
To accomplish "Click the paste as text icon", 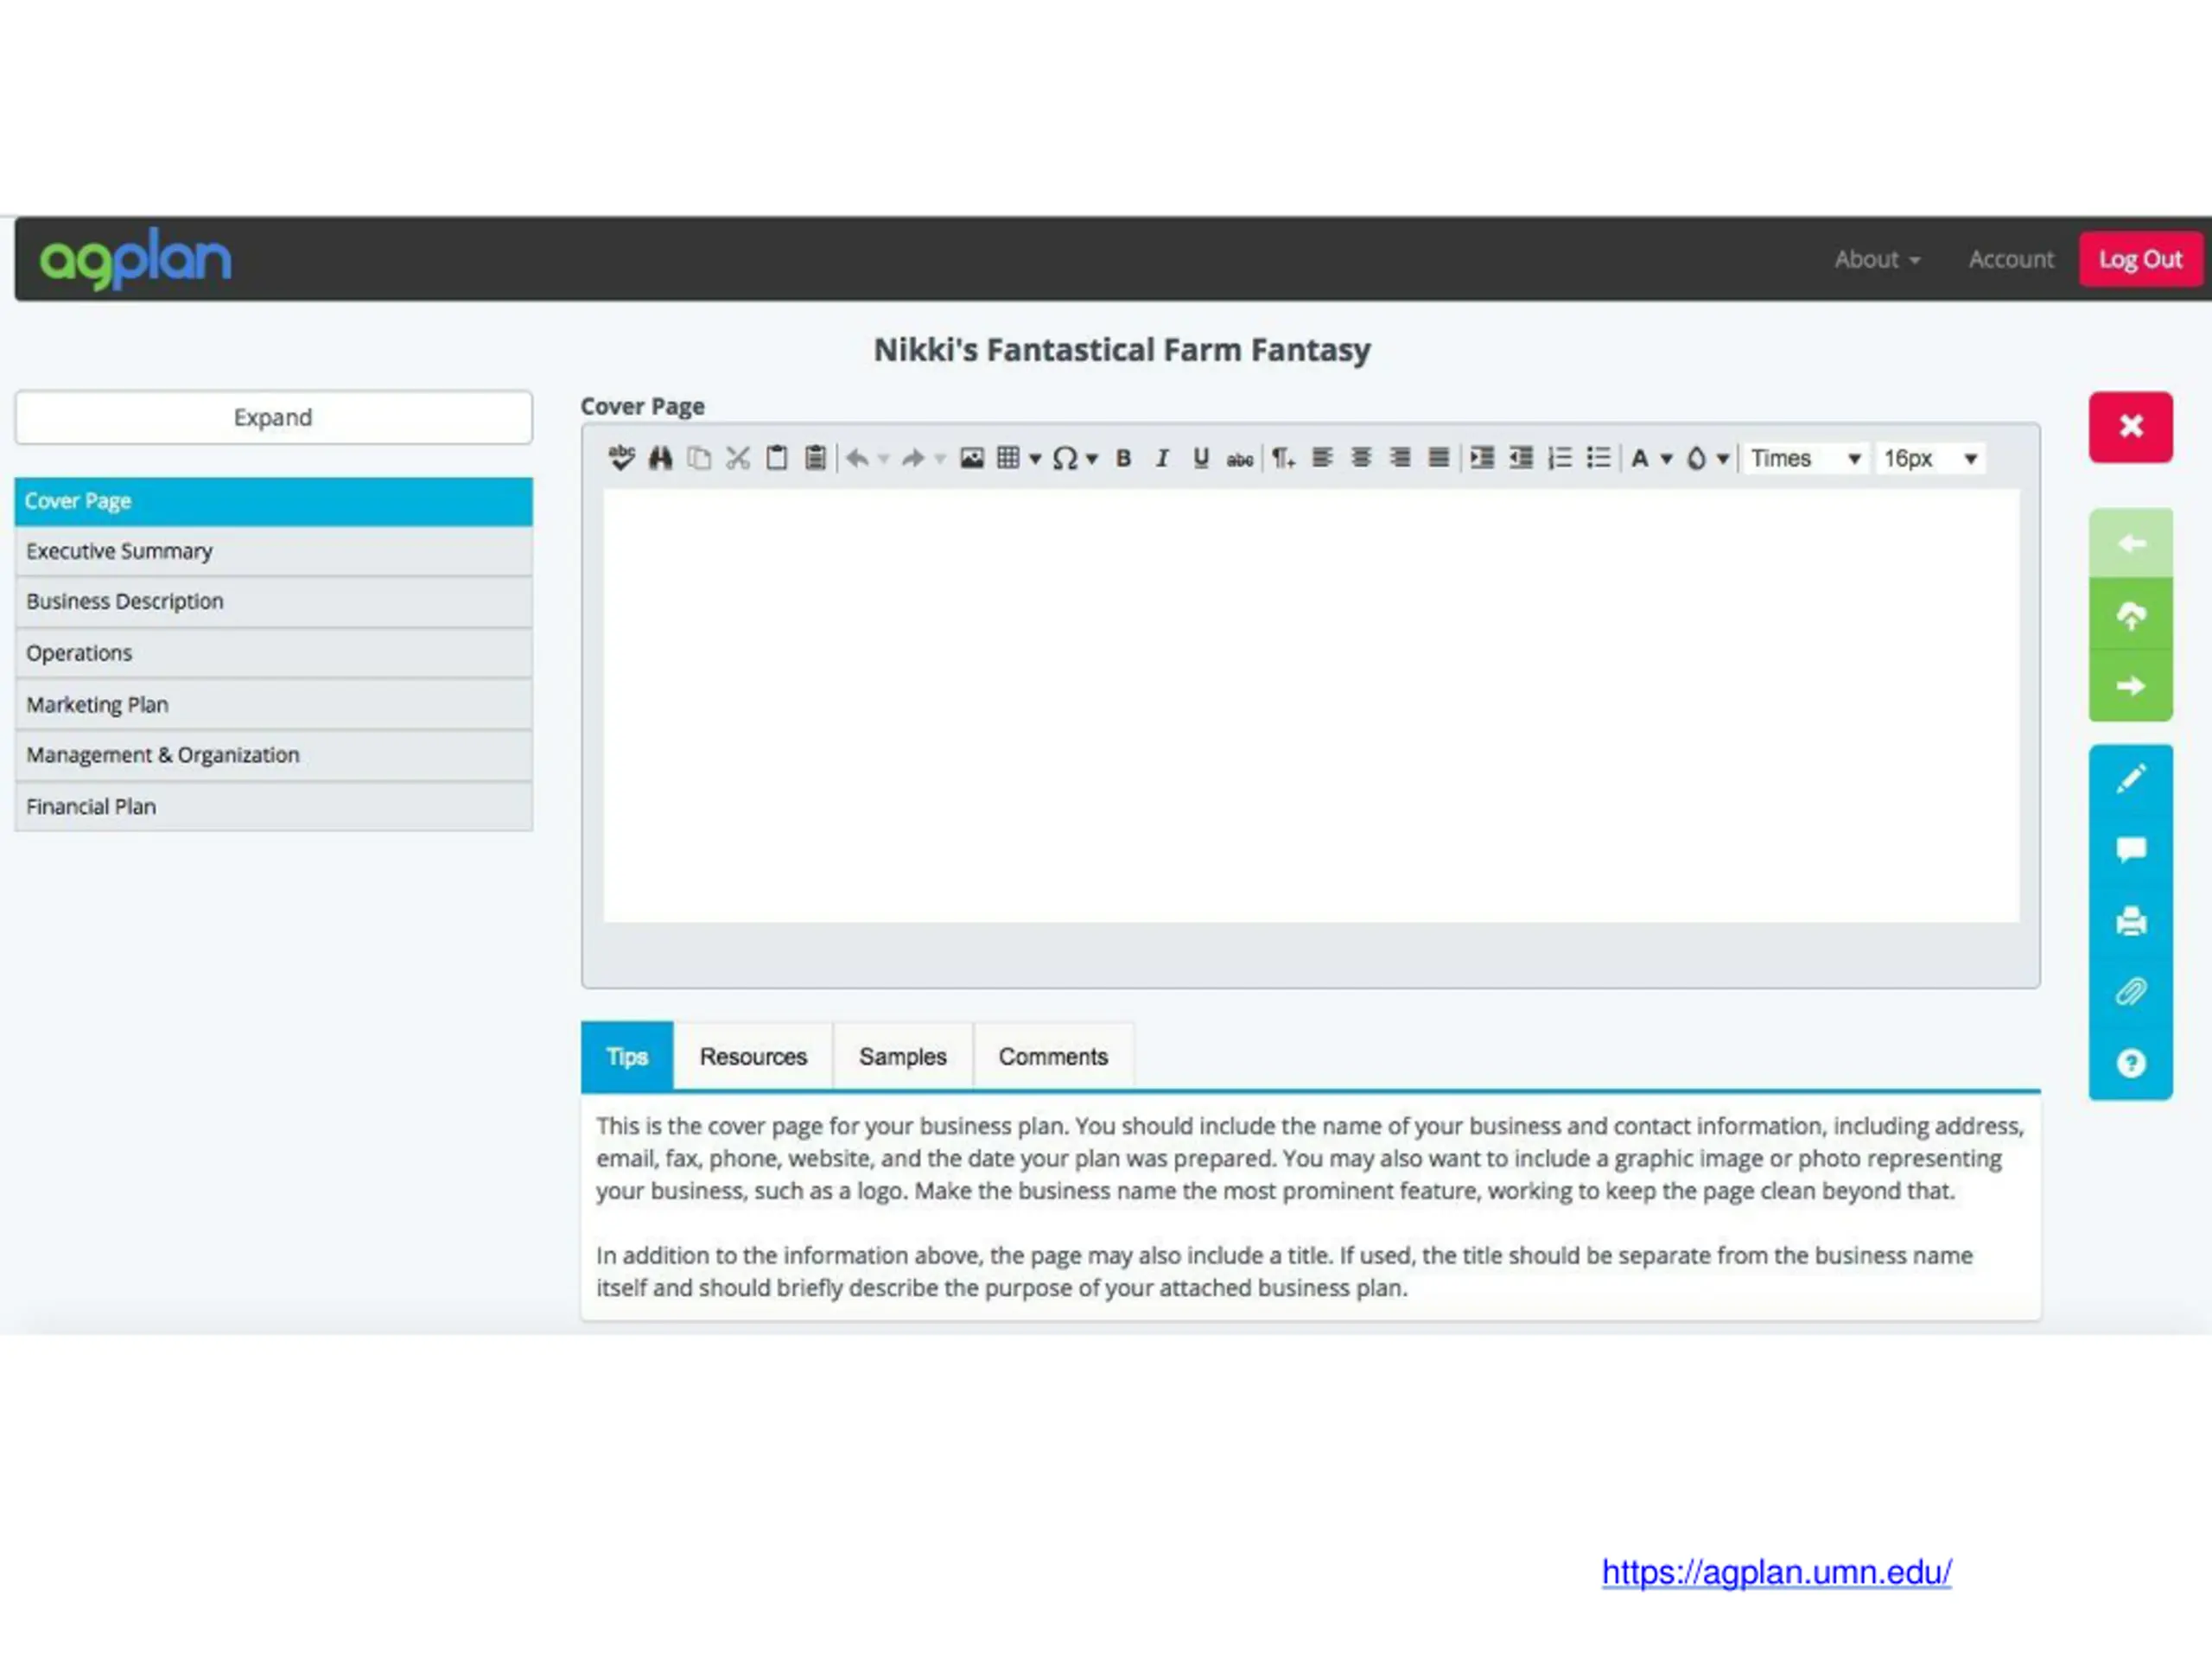I will tap(815, 458).
